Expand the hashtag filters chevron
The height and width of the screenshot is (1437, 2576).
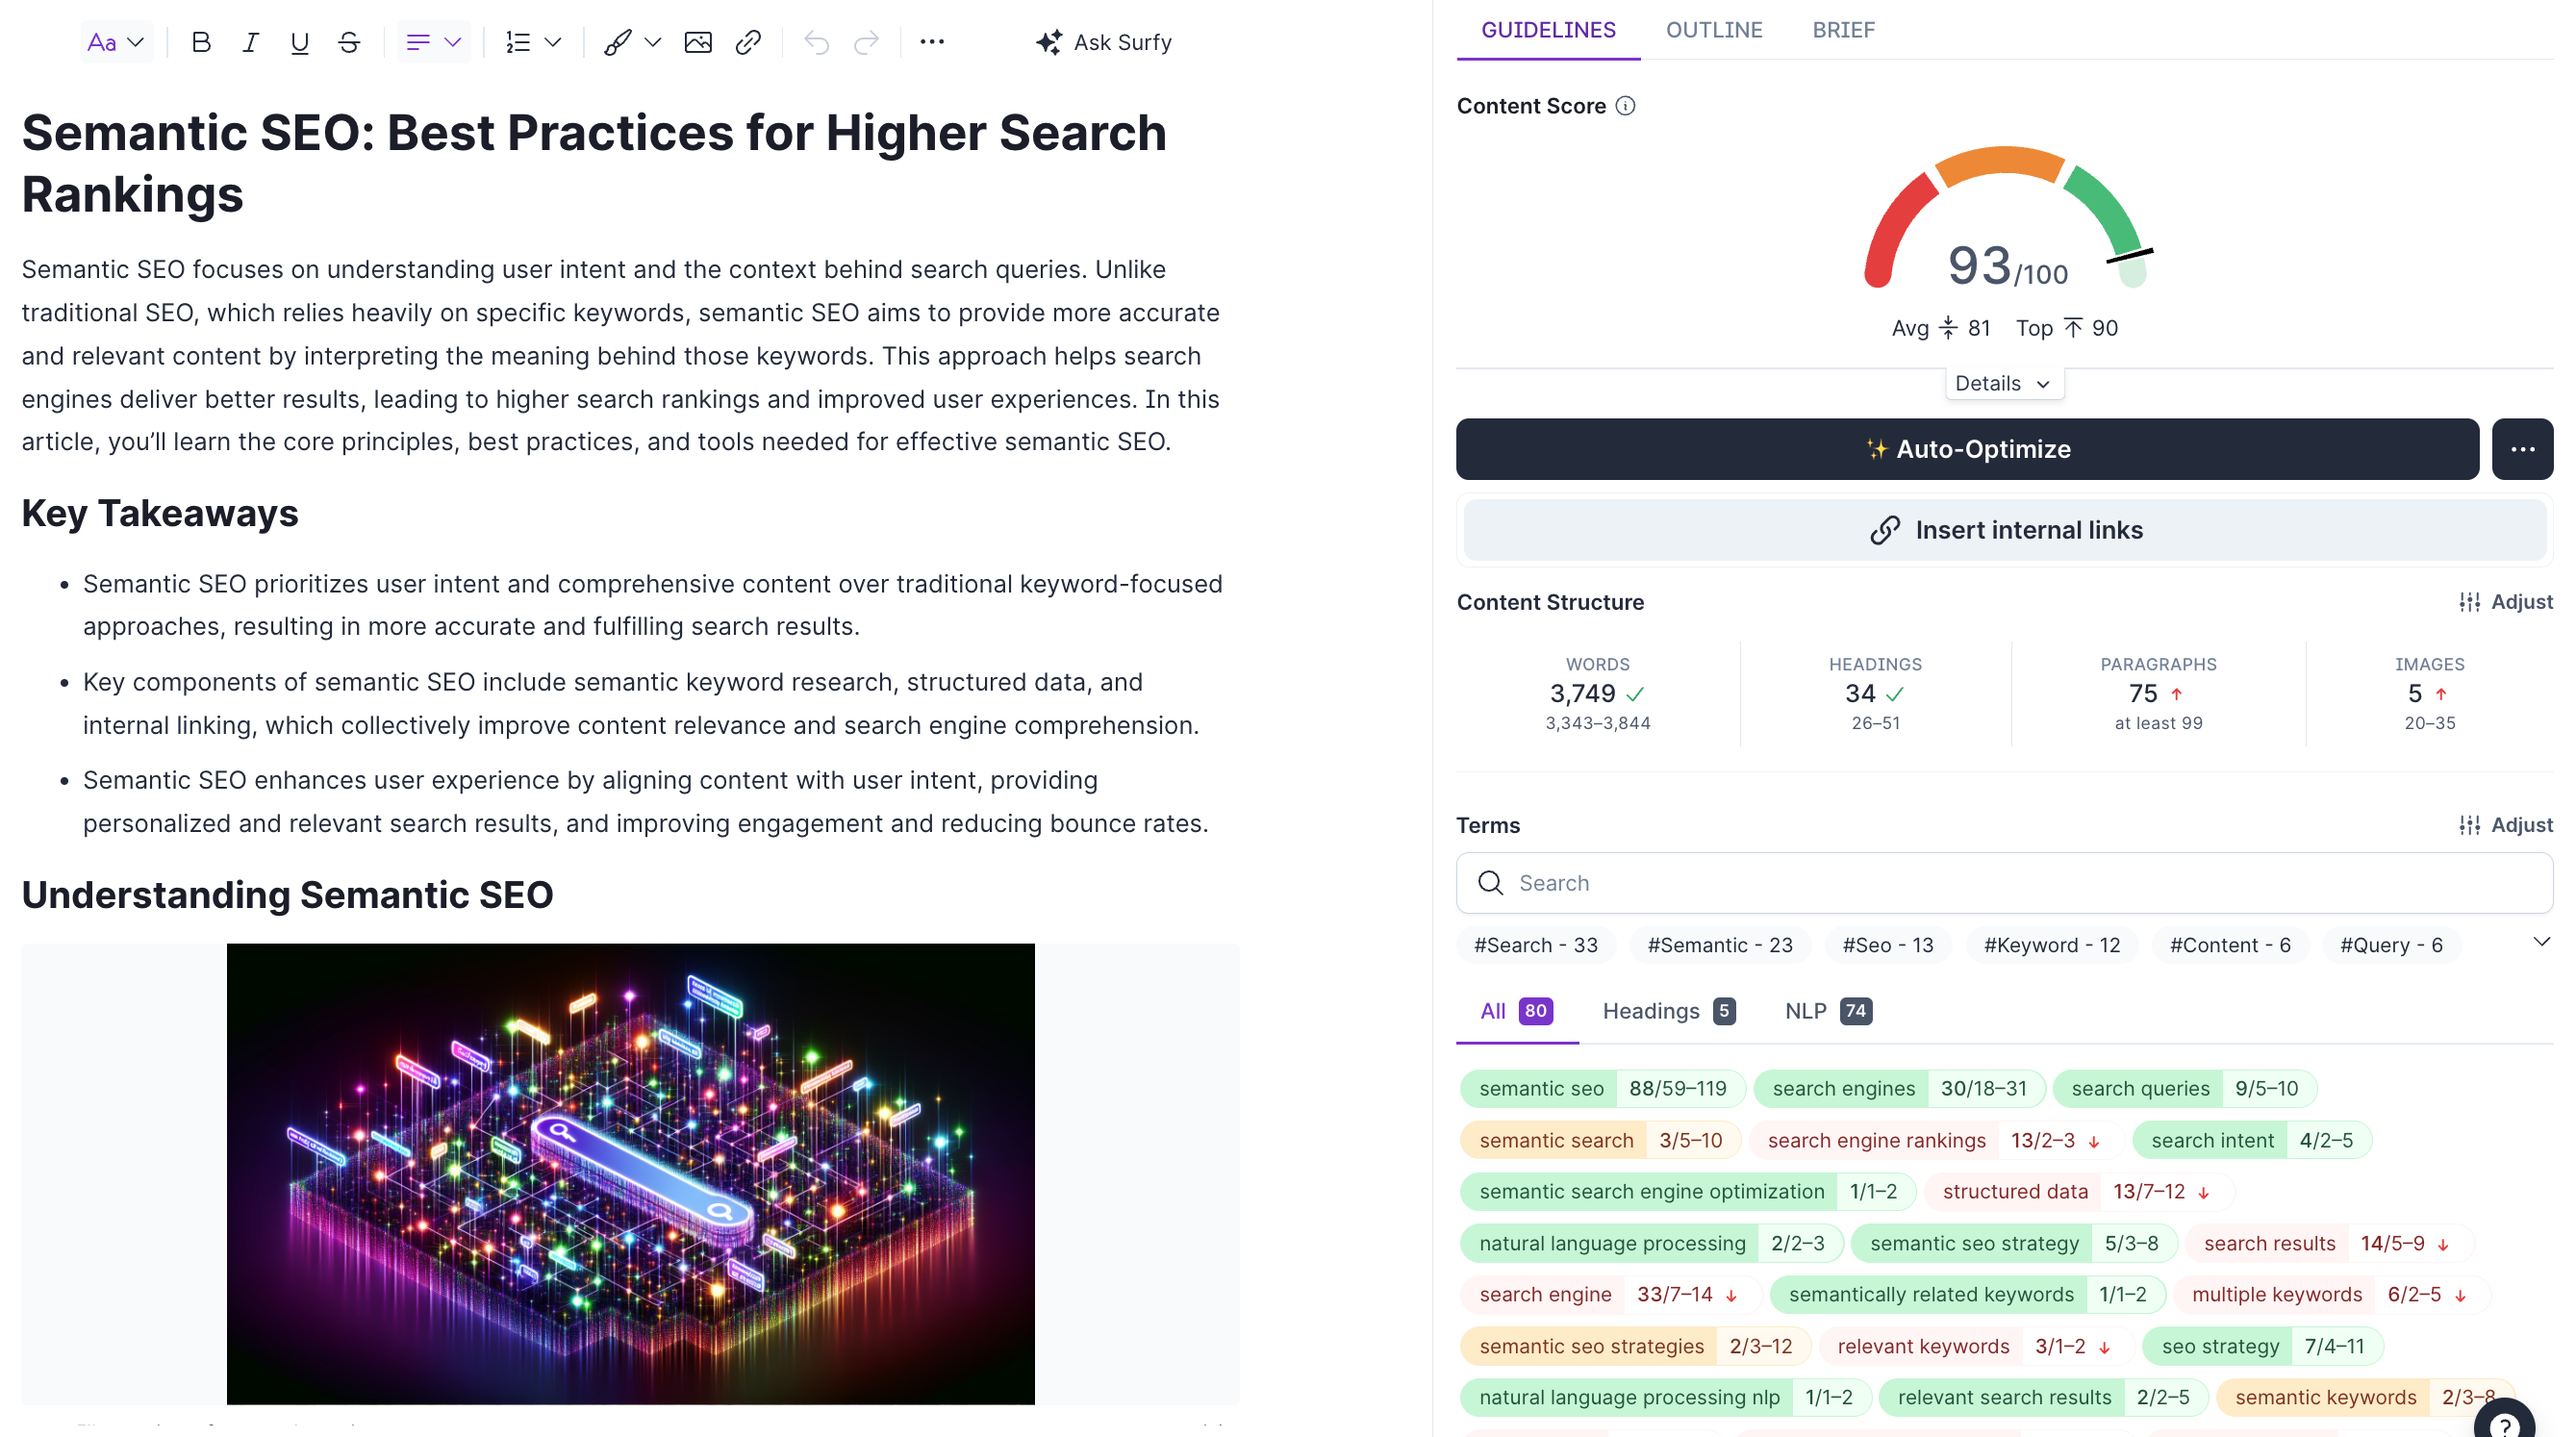click(2541, 942)
